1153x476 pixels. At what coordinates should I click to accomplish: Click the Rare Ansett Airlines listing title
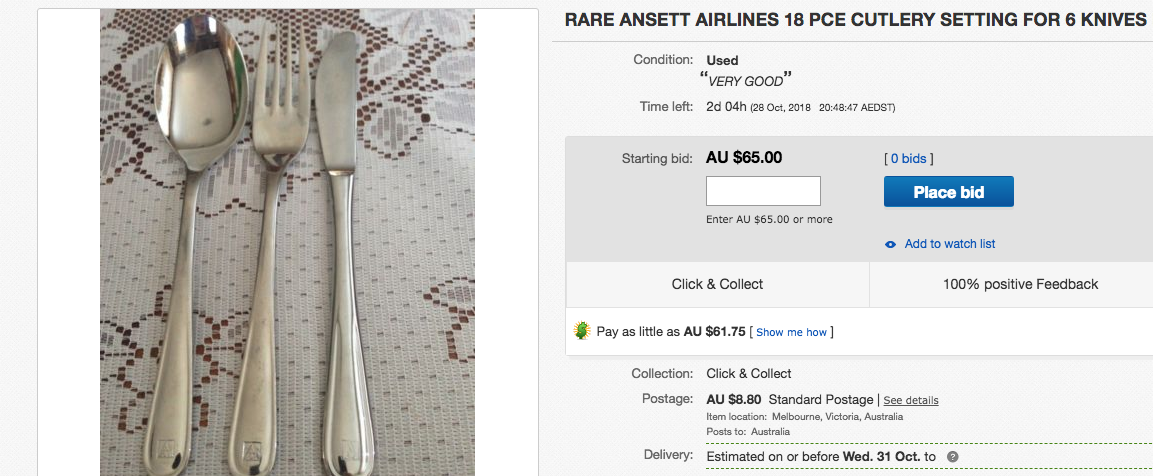[855, 20]
